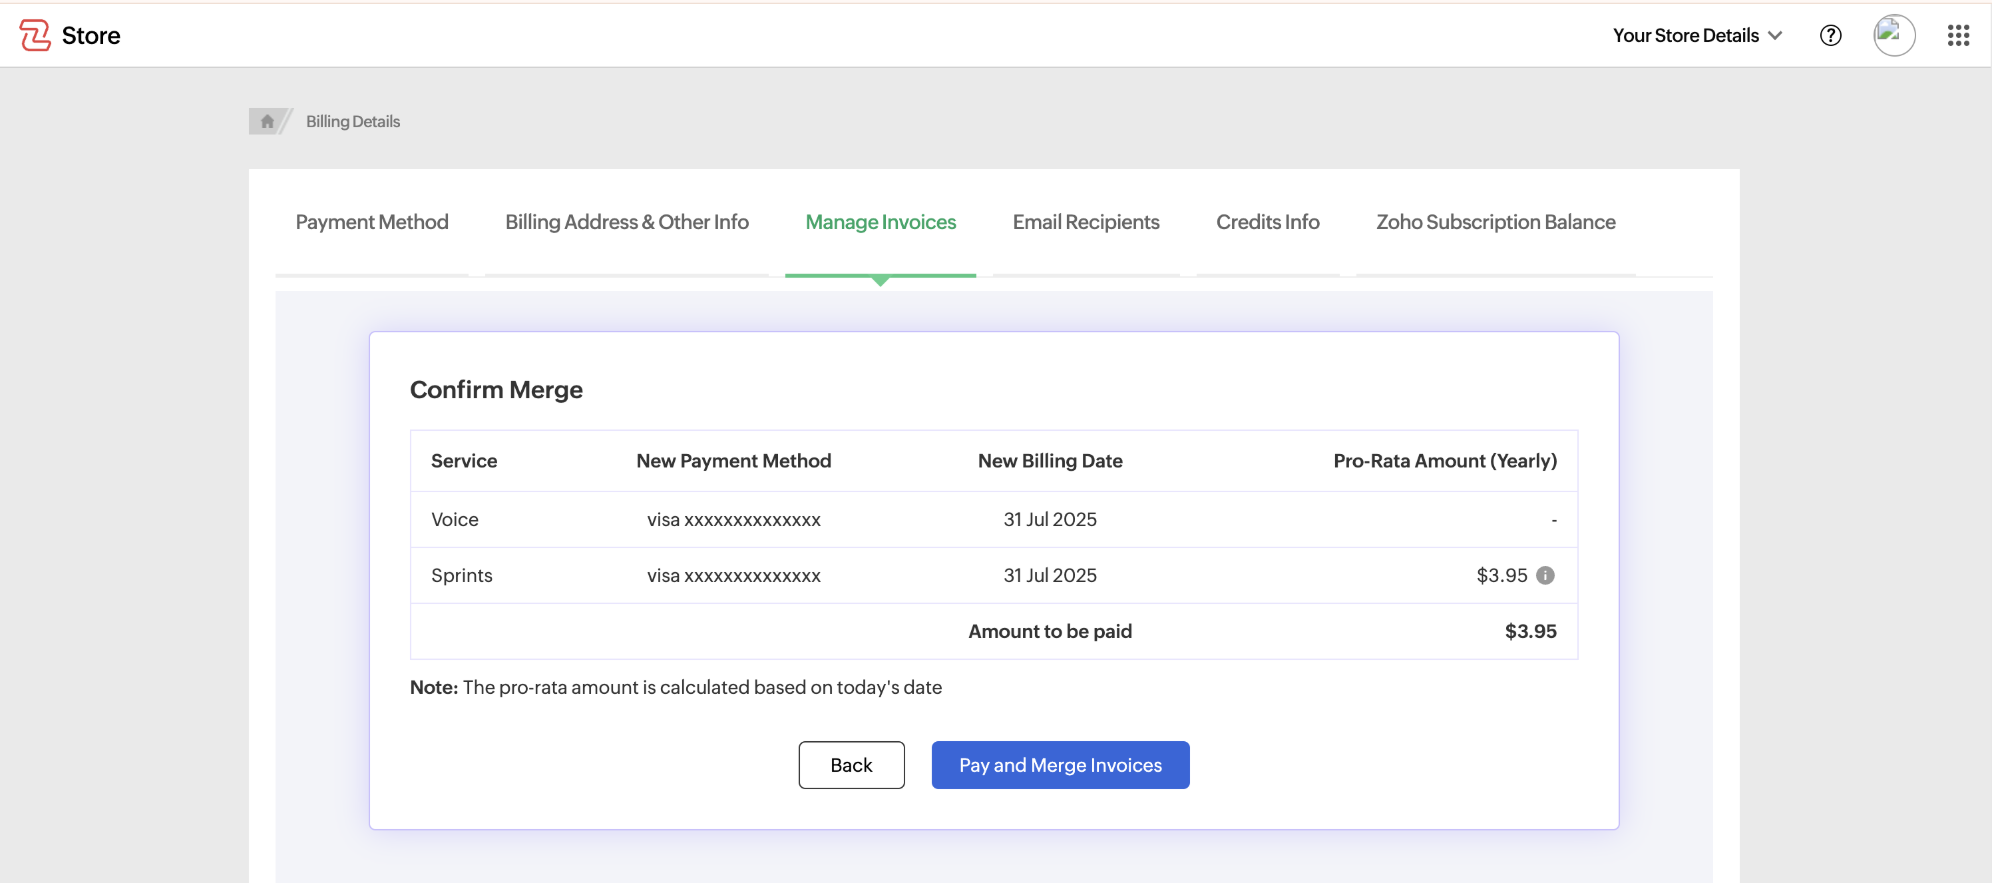Open the Zoho Subscription Balance tab
The height and width of the screenshot is (886, 1994).
1495,223
